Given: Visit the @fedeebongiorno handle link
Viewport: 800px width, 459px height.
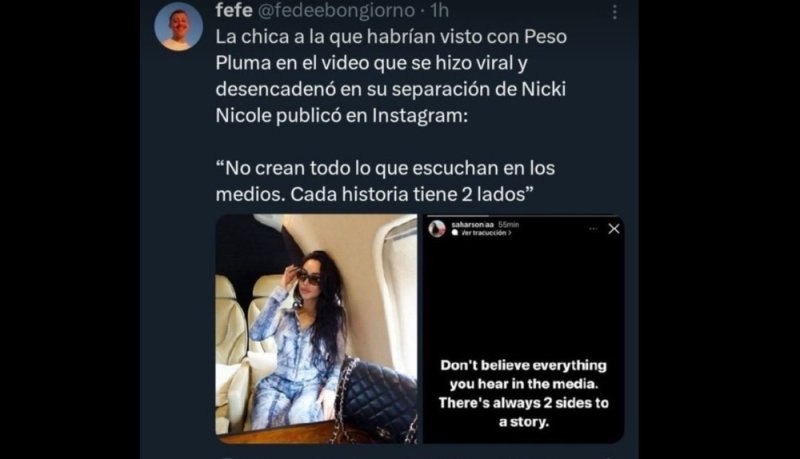Looking at the screenshot, I should 336,11.
